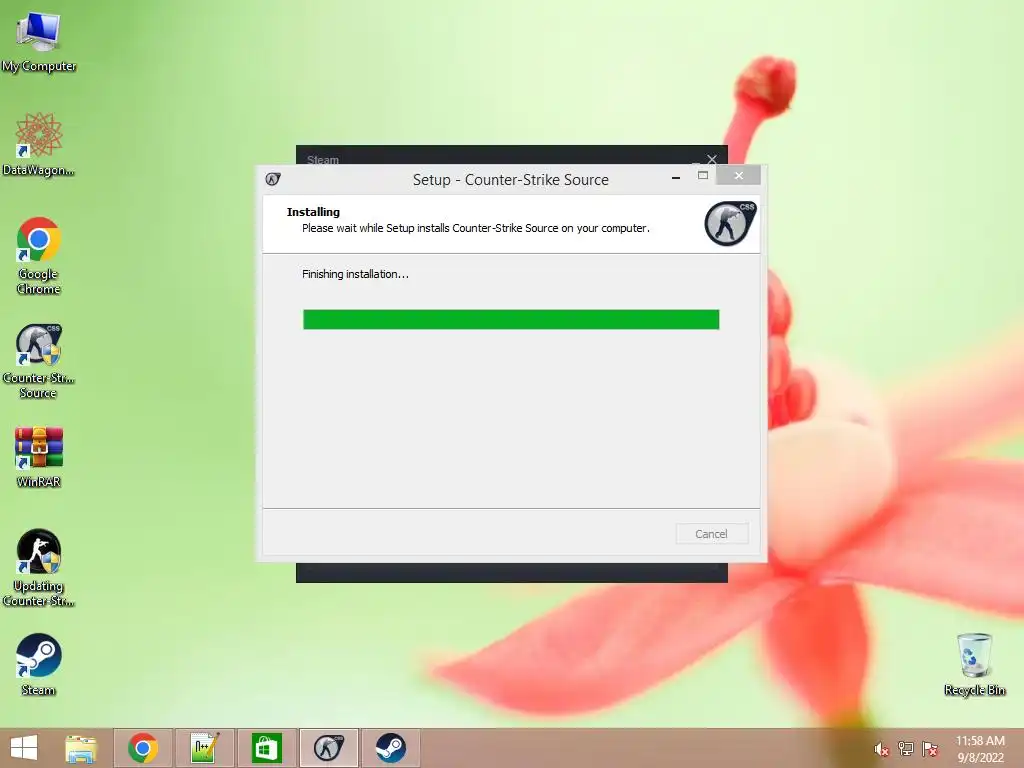Select the Recycle Bin desktop icon
1024x768 pixels.
(974, 664)
